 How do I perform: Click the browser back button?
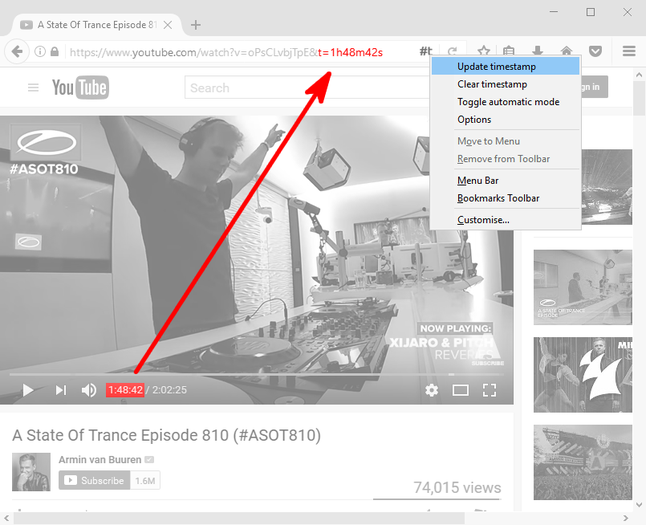(17, 52)
